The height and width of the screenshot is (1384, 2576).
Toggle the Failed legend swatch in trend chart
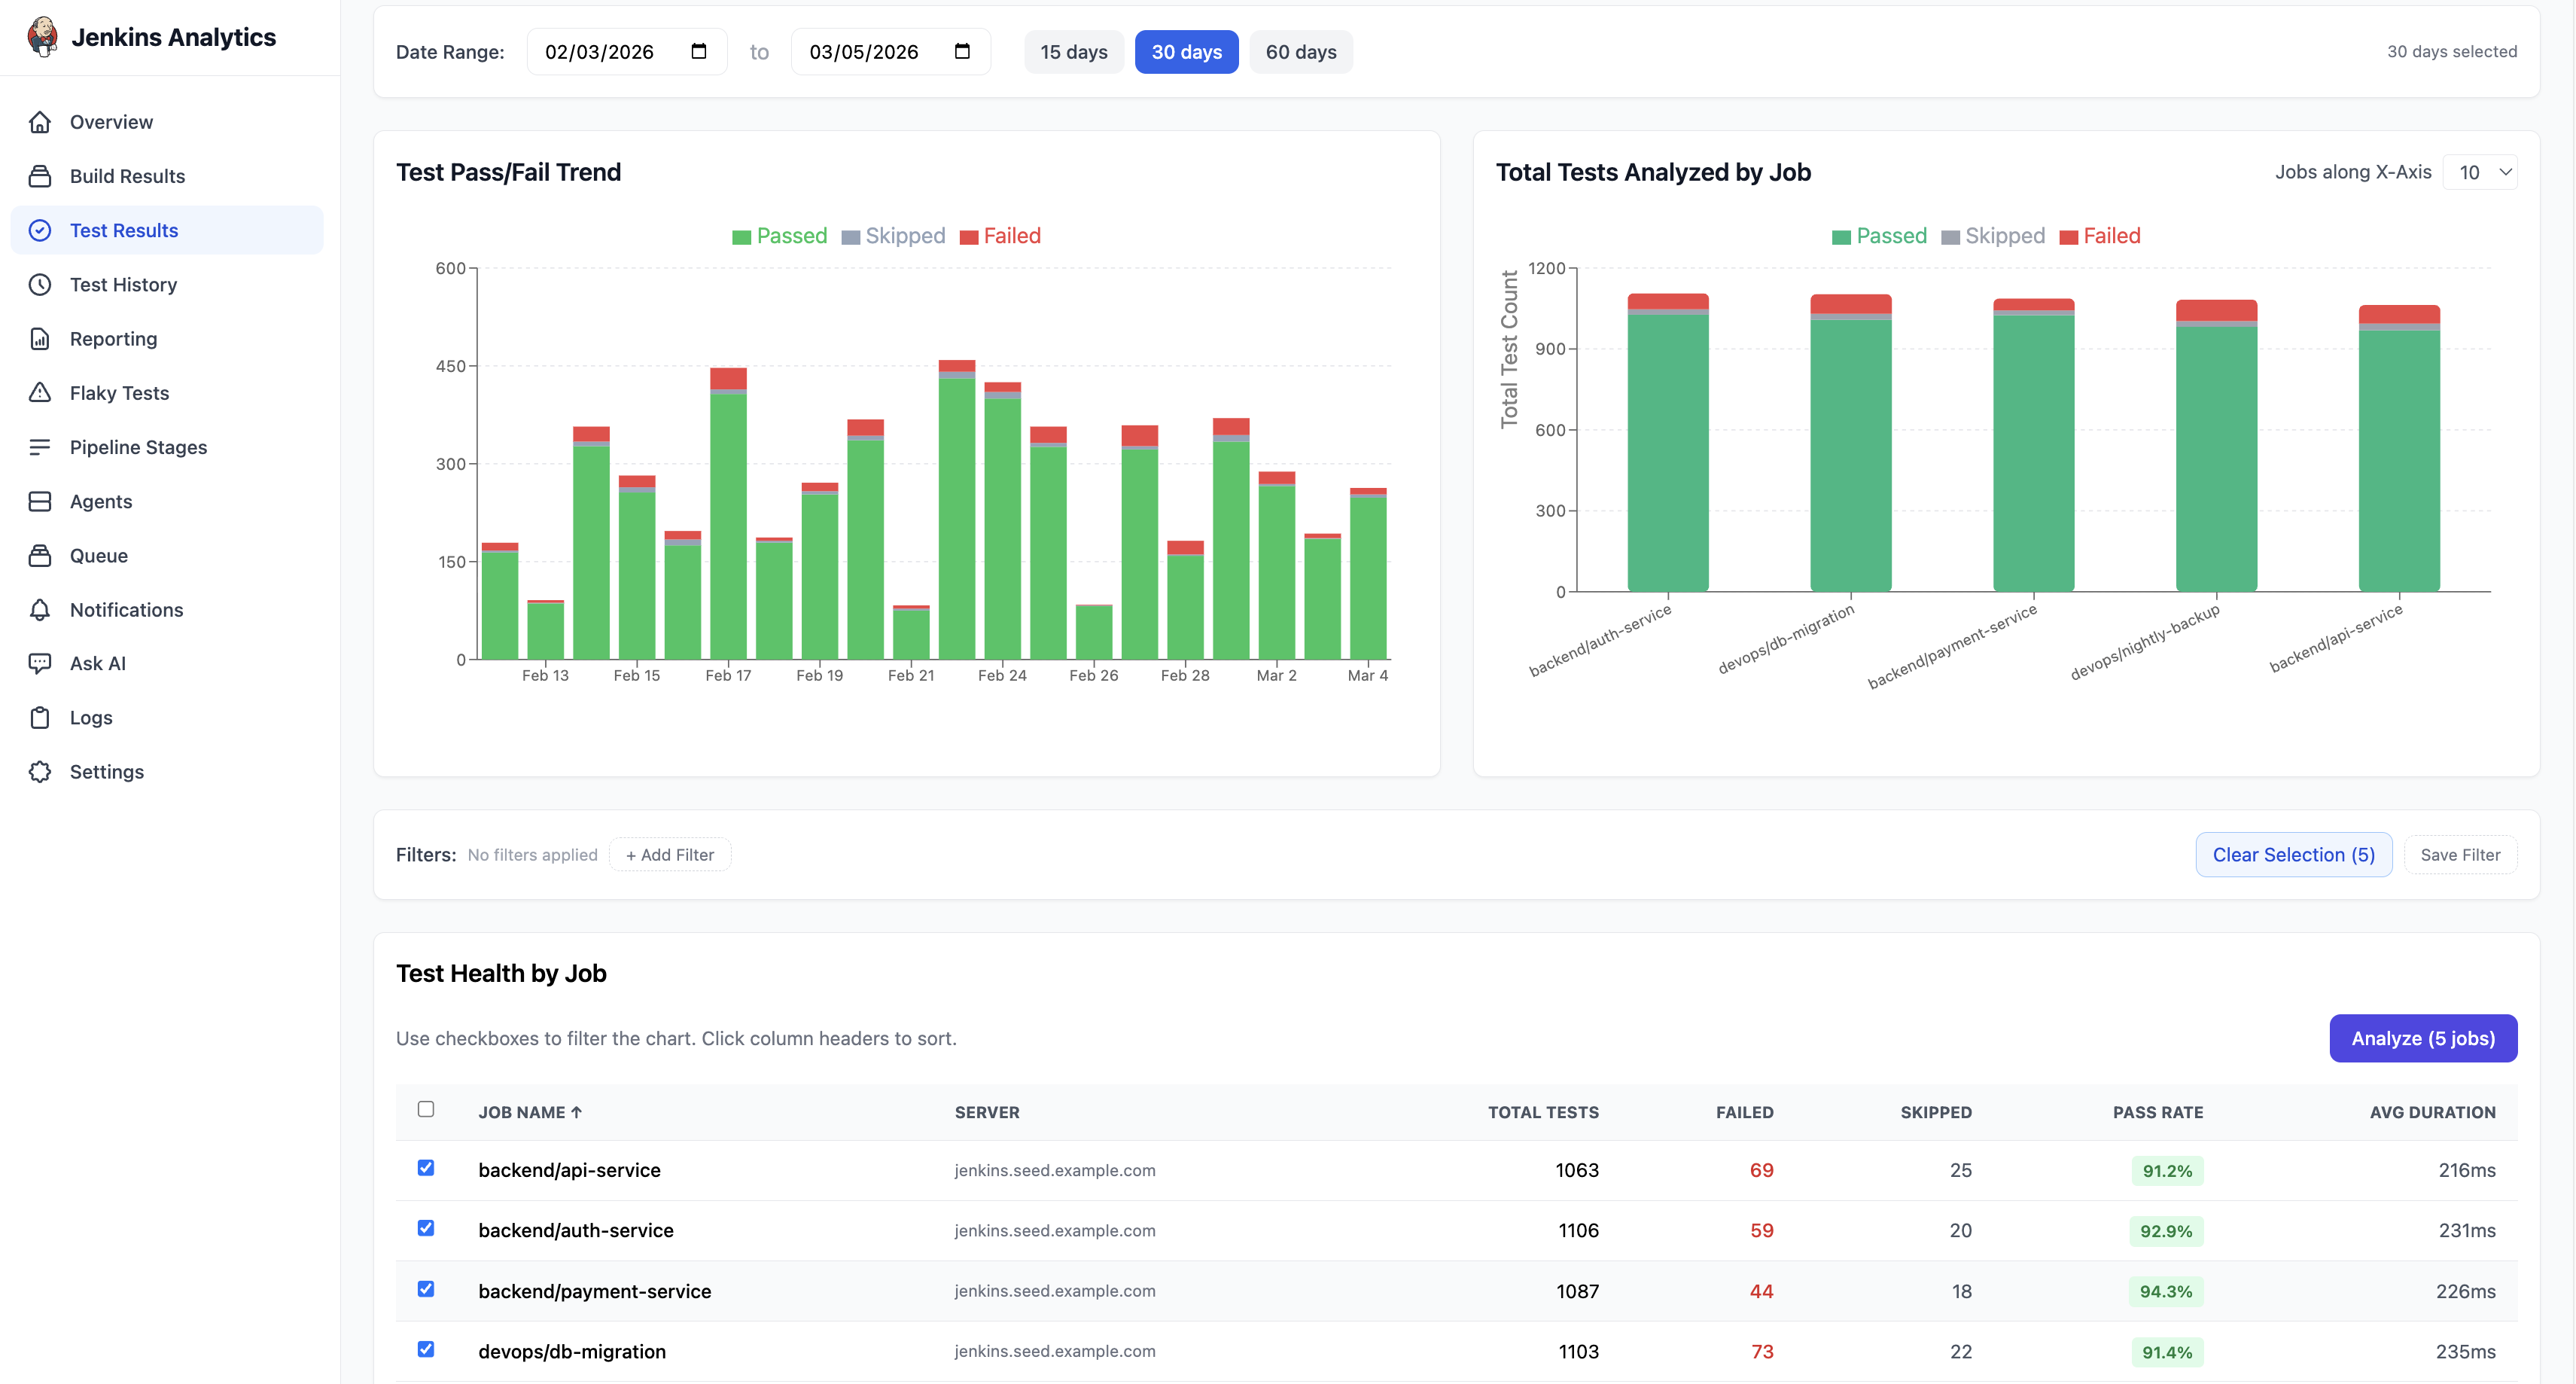click(968, 237)
